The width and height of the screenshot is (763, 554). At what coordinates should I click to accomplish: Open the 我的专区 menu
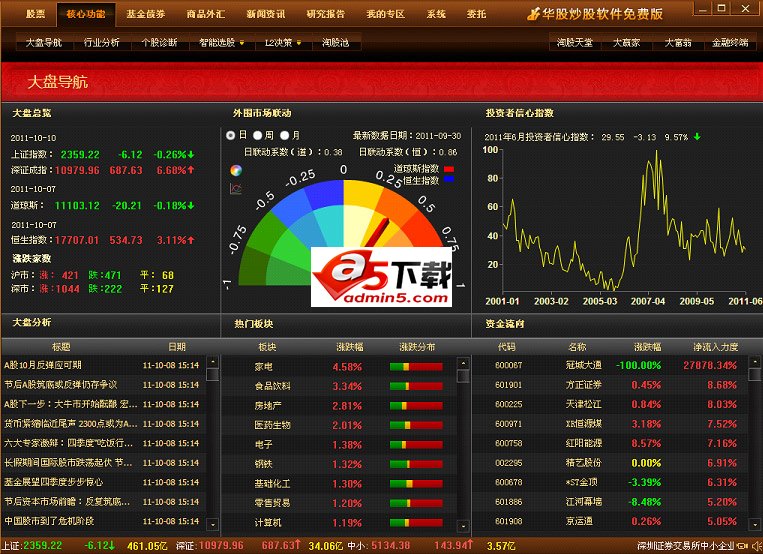tap(385, 14)
